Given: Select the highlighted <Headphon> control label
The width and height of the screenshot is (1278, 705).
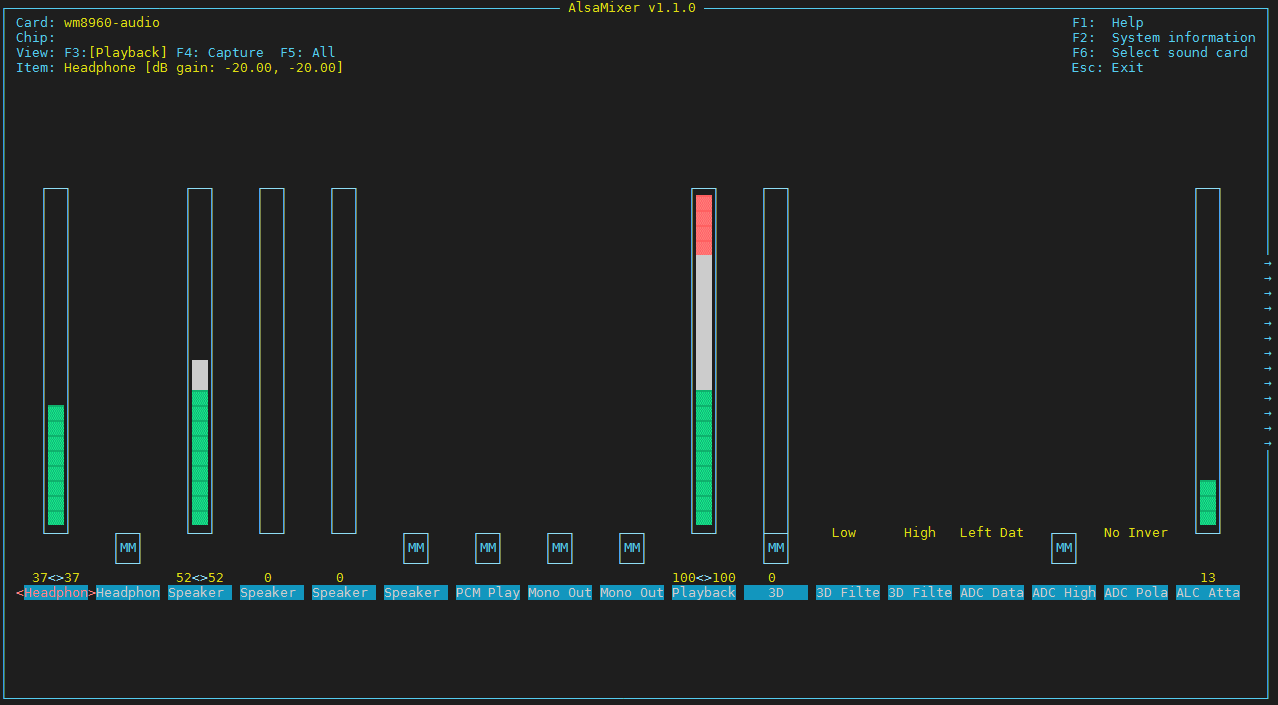Looking at the screenshot, I should (x=56, y=593).
